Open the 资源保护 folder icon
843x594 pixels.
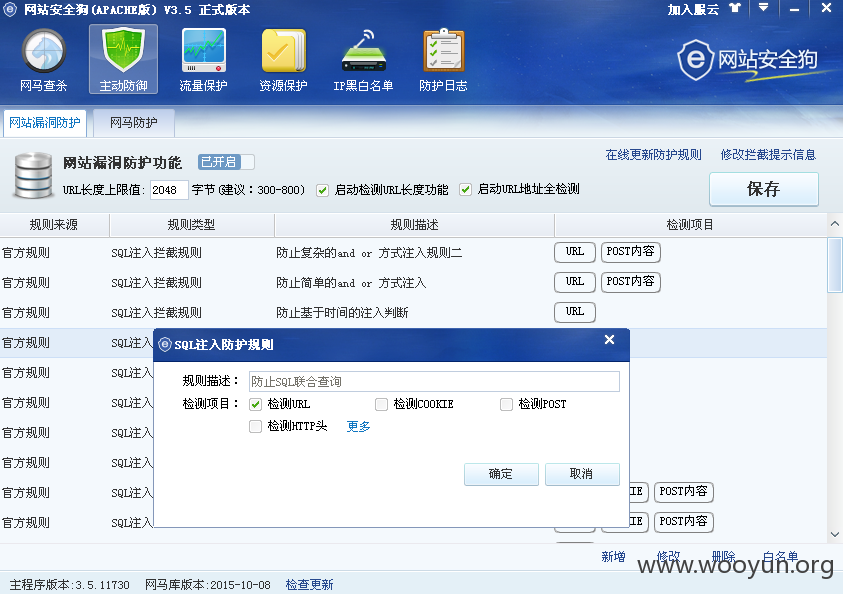click(283, 60)
